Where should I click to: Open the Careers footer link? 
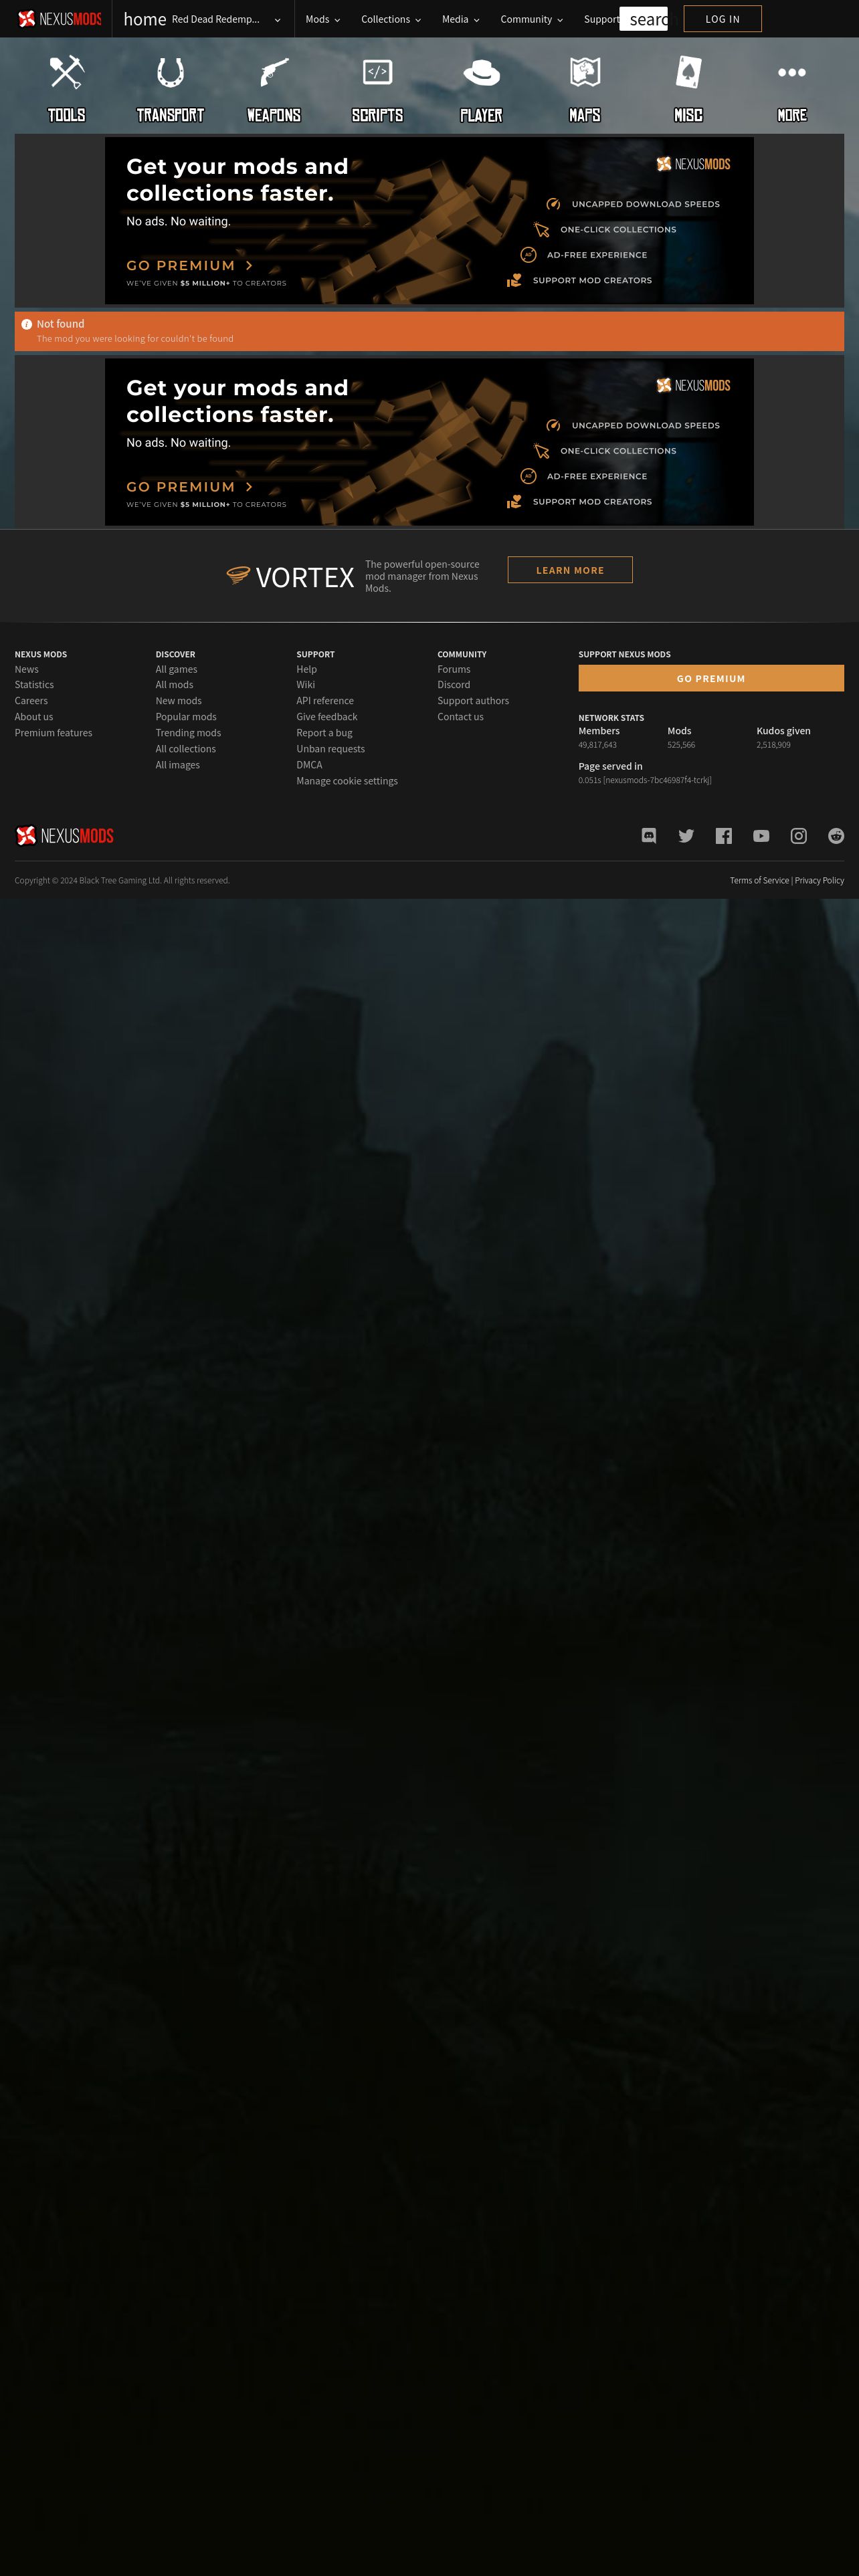(31, 701)
